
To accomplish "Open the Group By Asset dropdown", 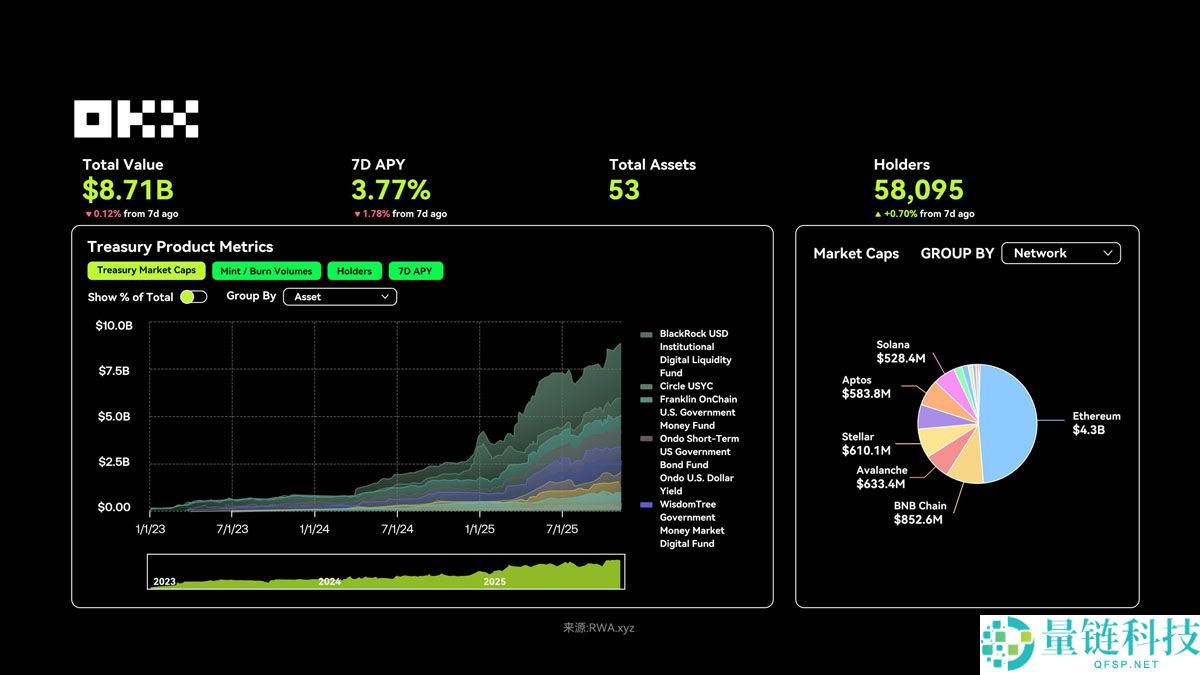I will point(340,297).
